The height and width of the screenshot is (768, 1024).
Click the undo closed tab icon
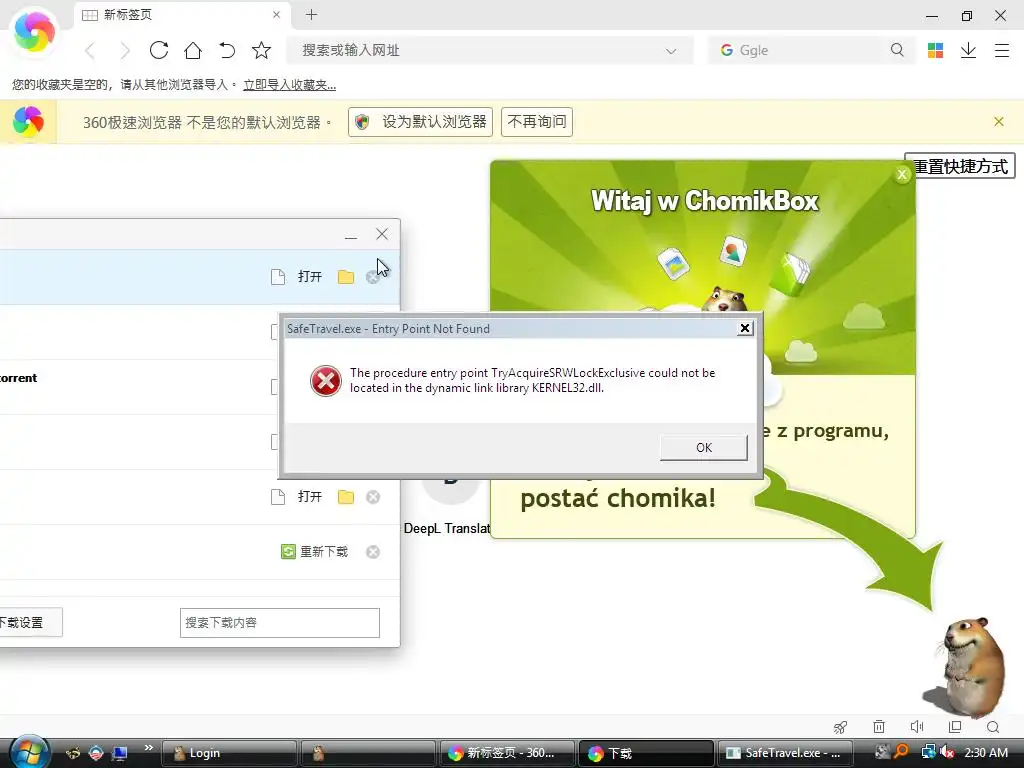pyautogui.click(x=227, y=50)
